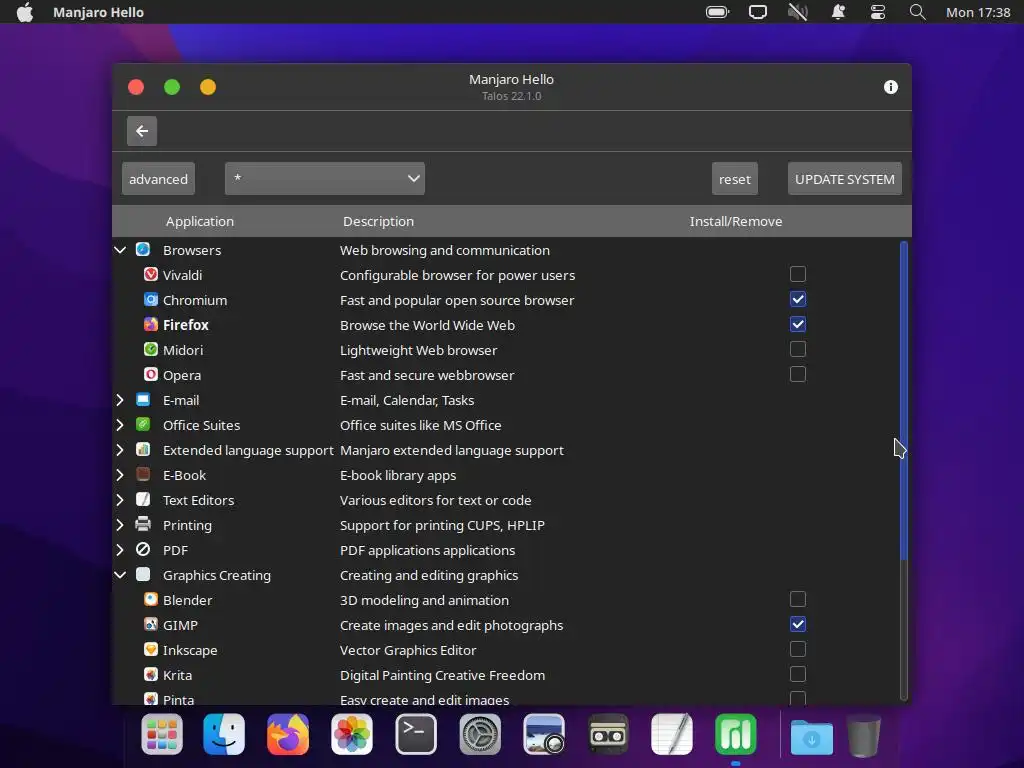Screen dimensions: 1024x768
Task: Click the E-mail category icon
Action: click(143, 400)
